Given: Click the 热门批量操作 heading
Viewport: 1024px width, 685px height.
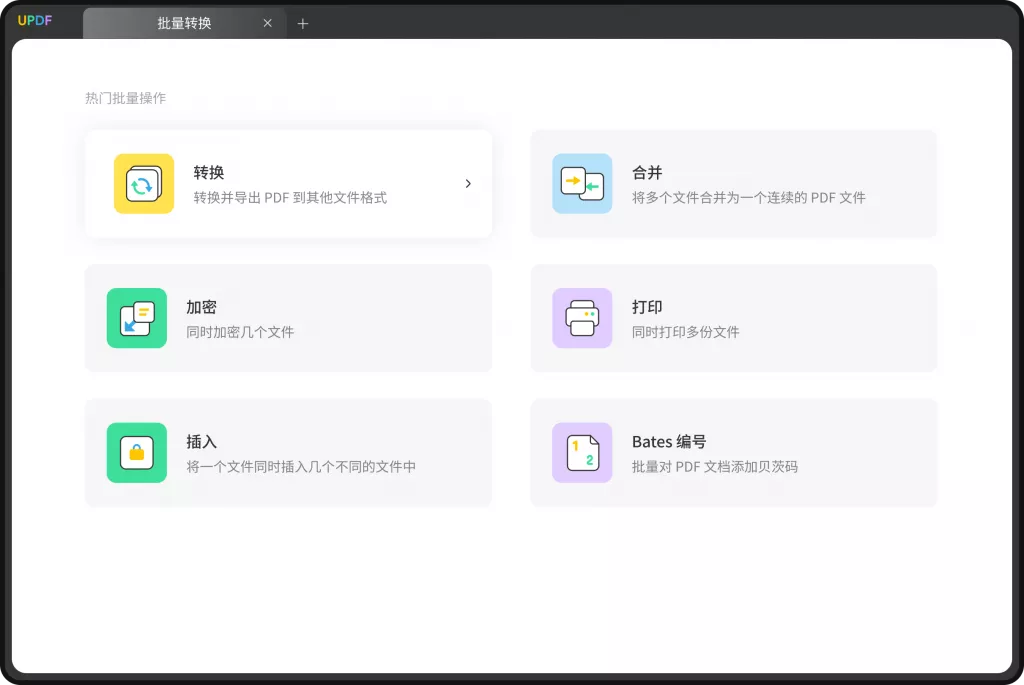Looking at the screenshot, I should tap(125, 98).
